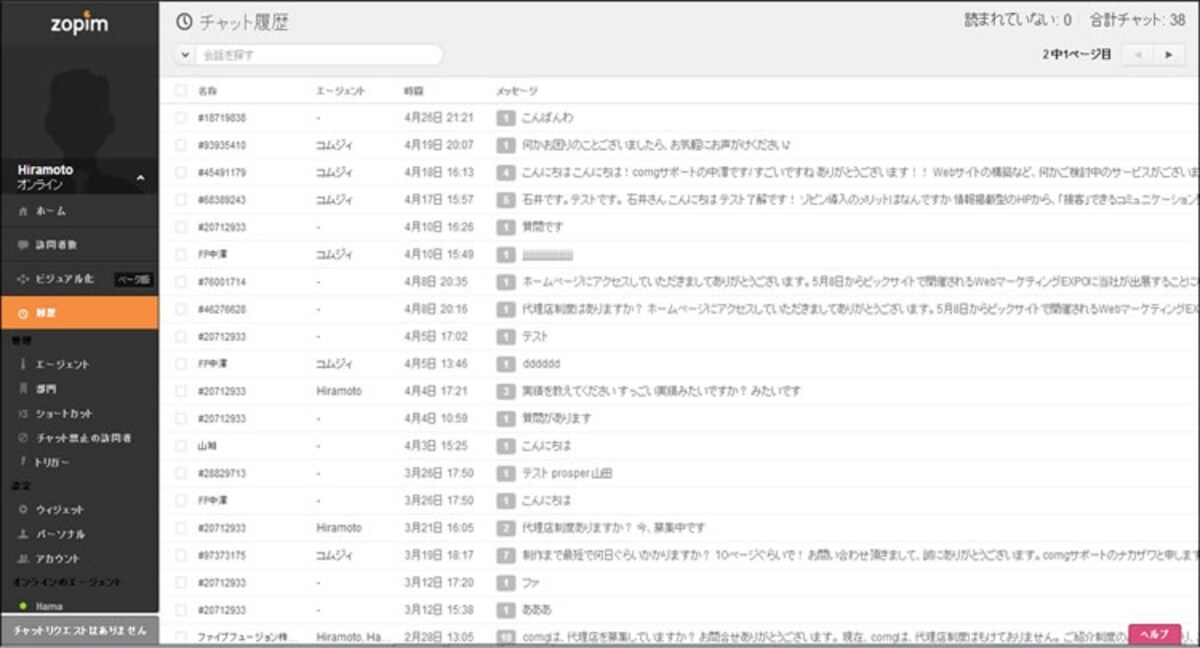The height and width of the screenshot is (648, 1200).
Task: Open Hiramoto chat dated 4月4日 17:21
Action: 679,391
